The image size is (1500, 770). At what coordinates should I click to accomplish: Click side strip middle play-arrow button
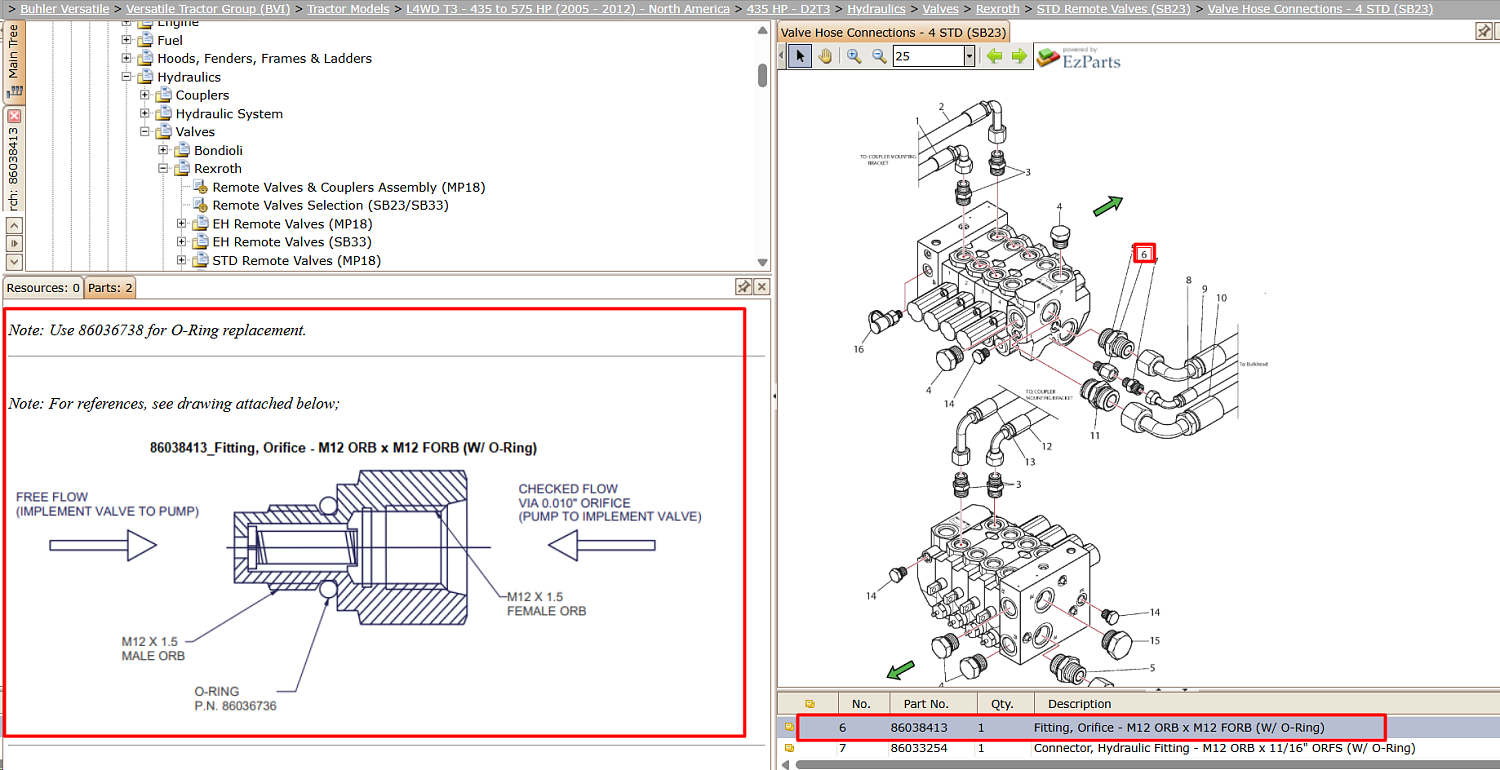tap(14, 243)
